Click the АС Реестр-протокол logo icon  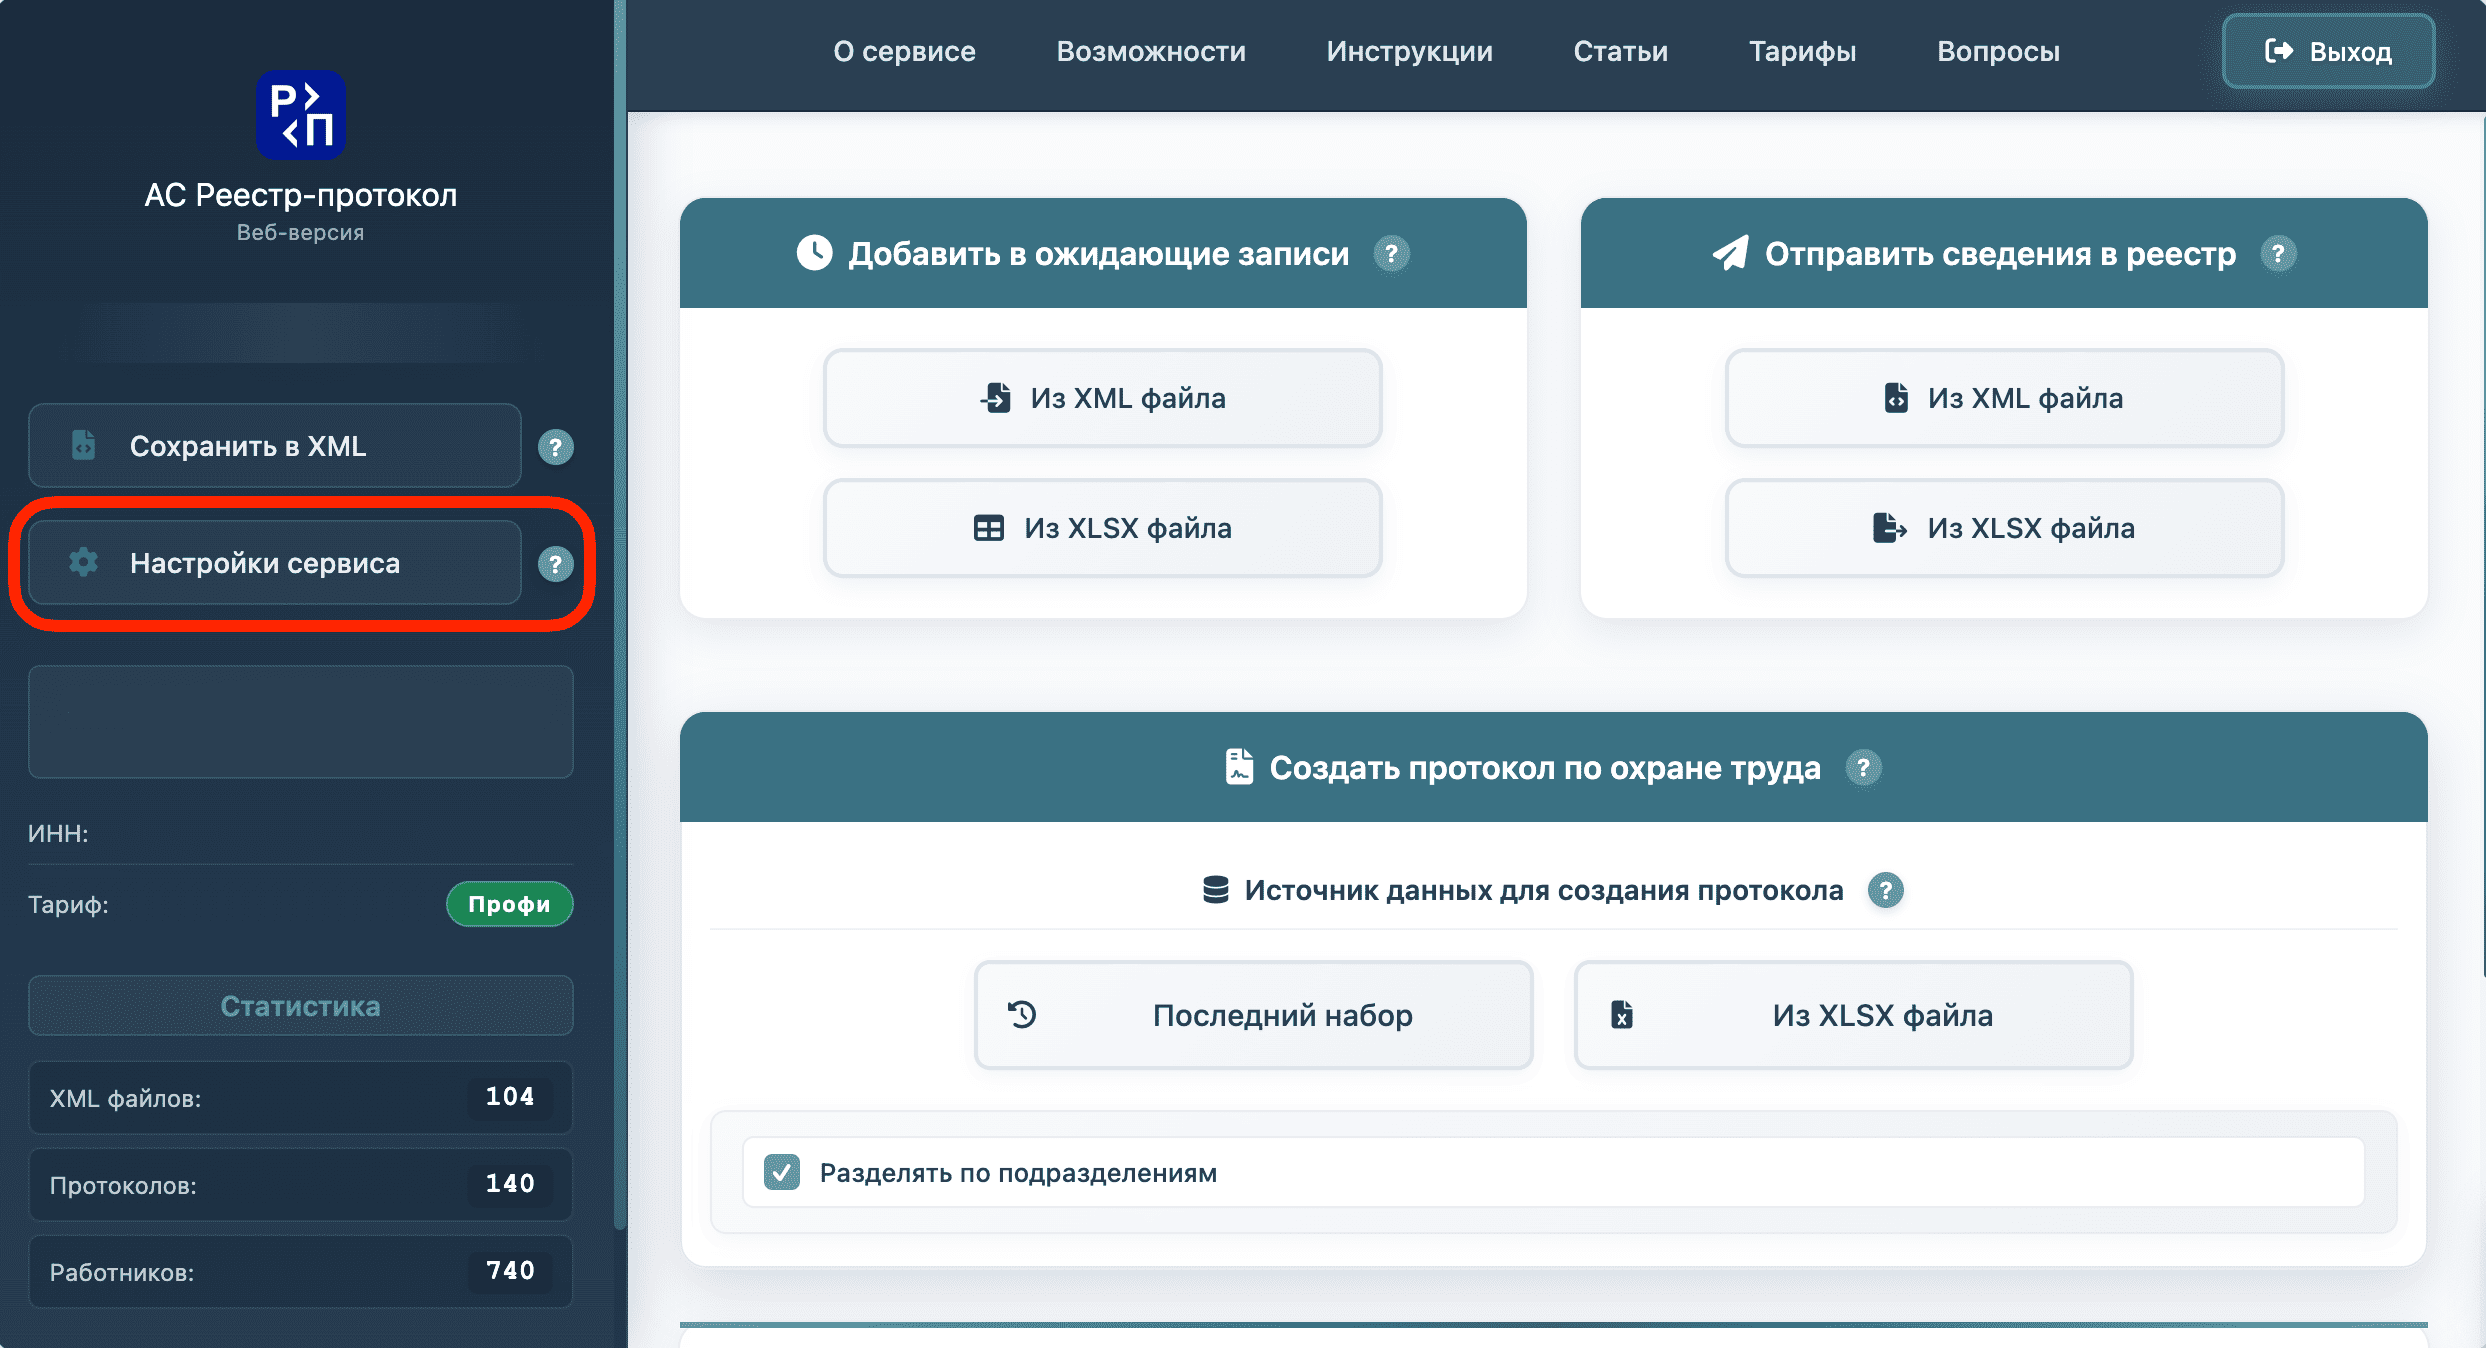point(300,115)
